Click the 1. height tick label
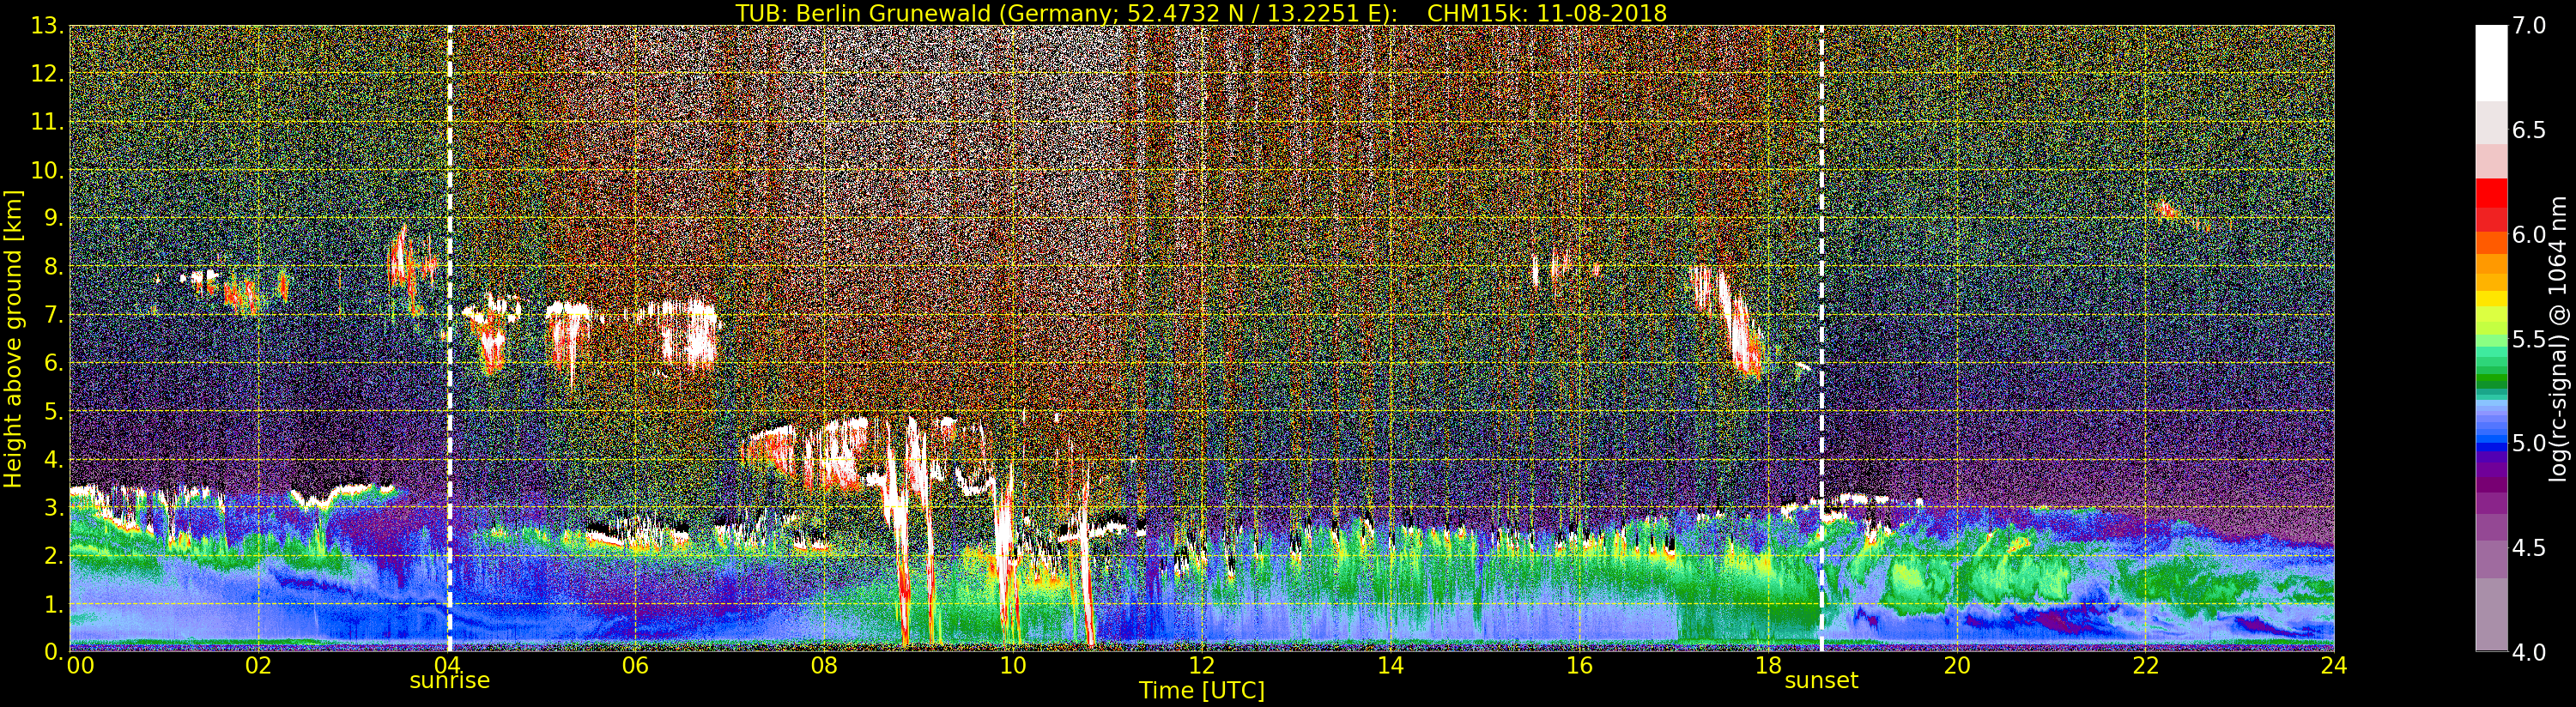The image size is (2576, 707). (54, 604)
